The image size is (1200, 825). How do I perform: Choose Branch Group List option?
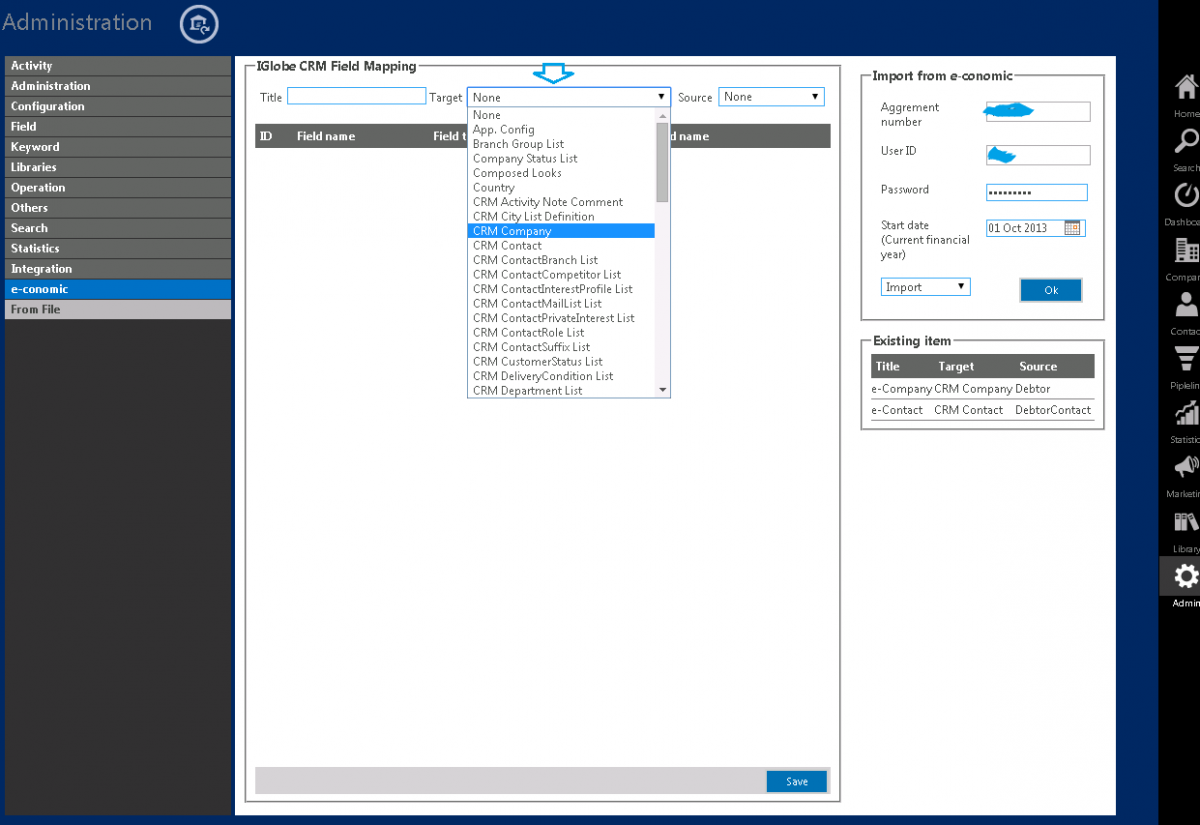click(561, 144)
